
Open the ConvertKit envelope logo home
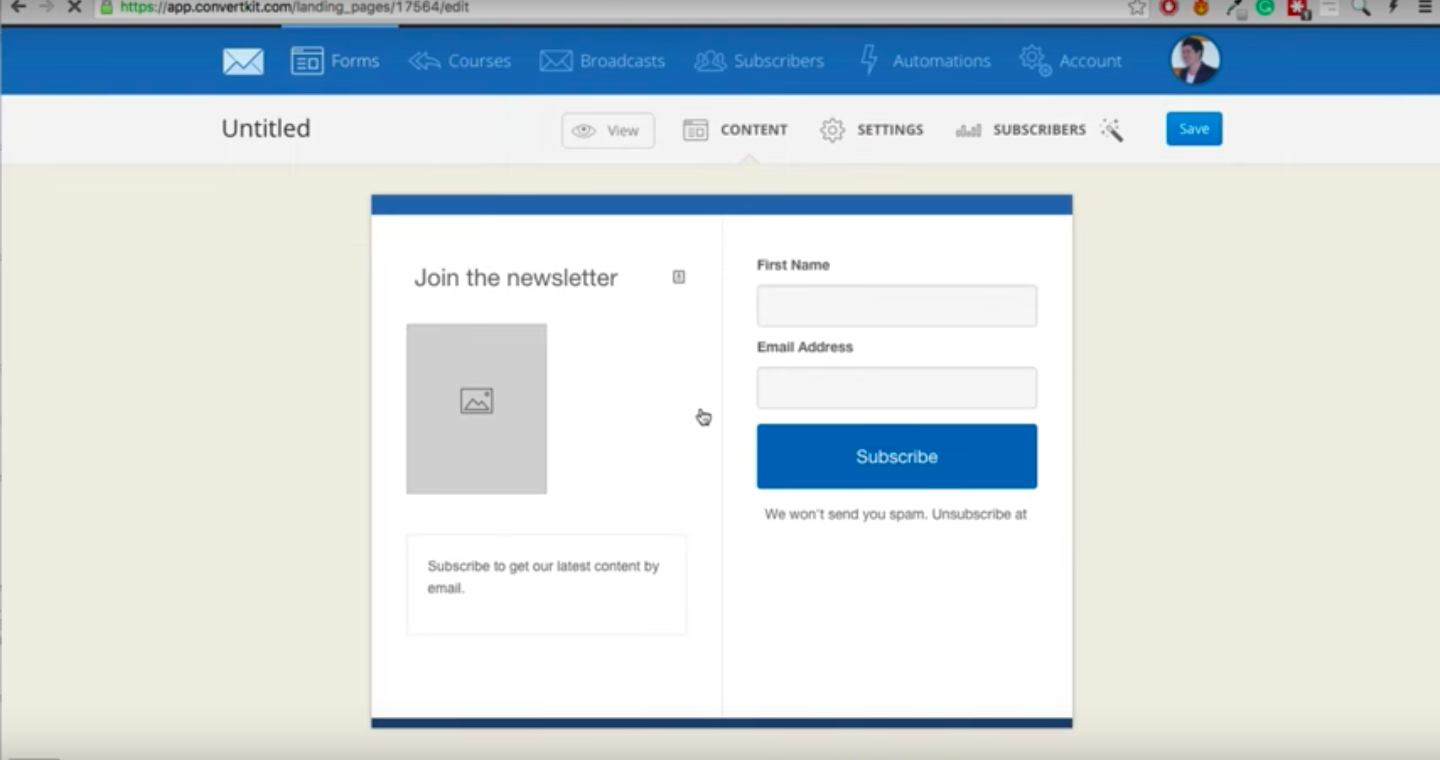(x=243, y=62)
